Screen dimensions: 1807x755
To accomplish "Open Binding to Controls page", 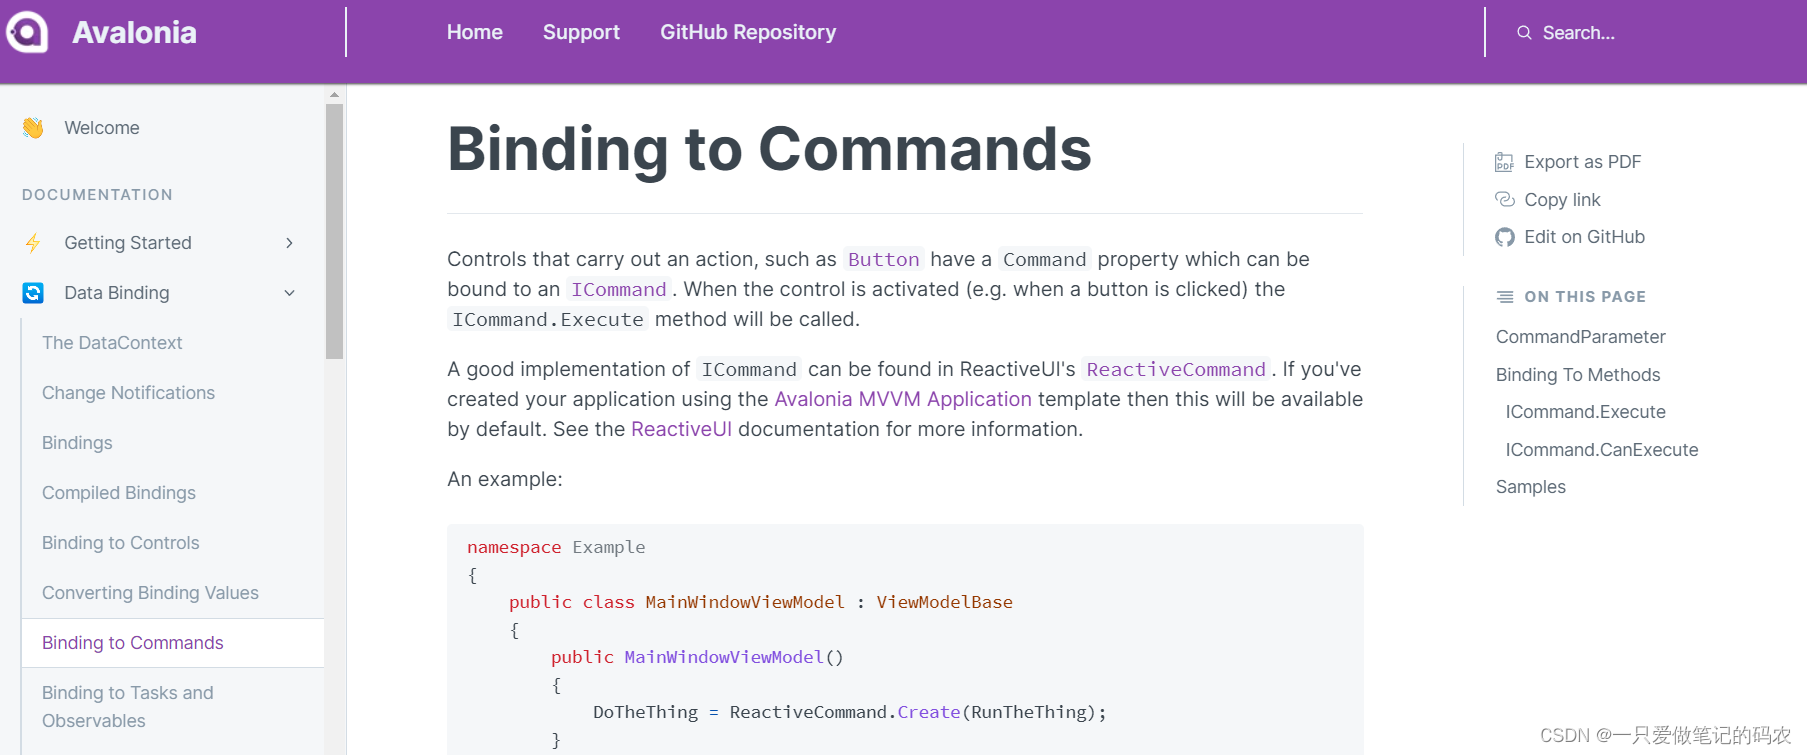I will point(121,543).
